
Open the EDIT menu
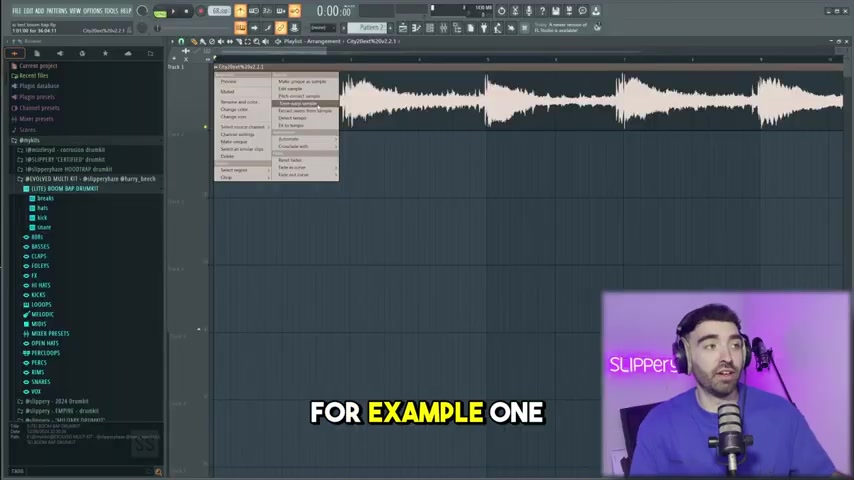[x=28, y=11]
